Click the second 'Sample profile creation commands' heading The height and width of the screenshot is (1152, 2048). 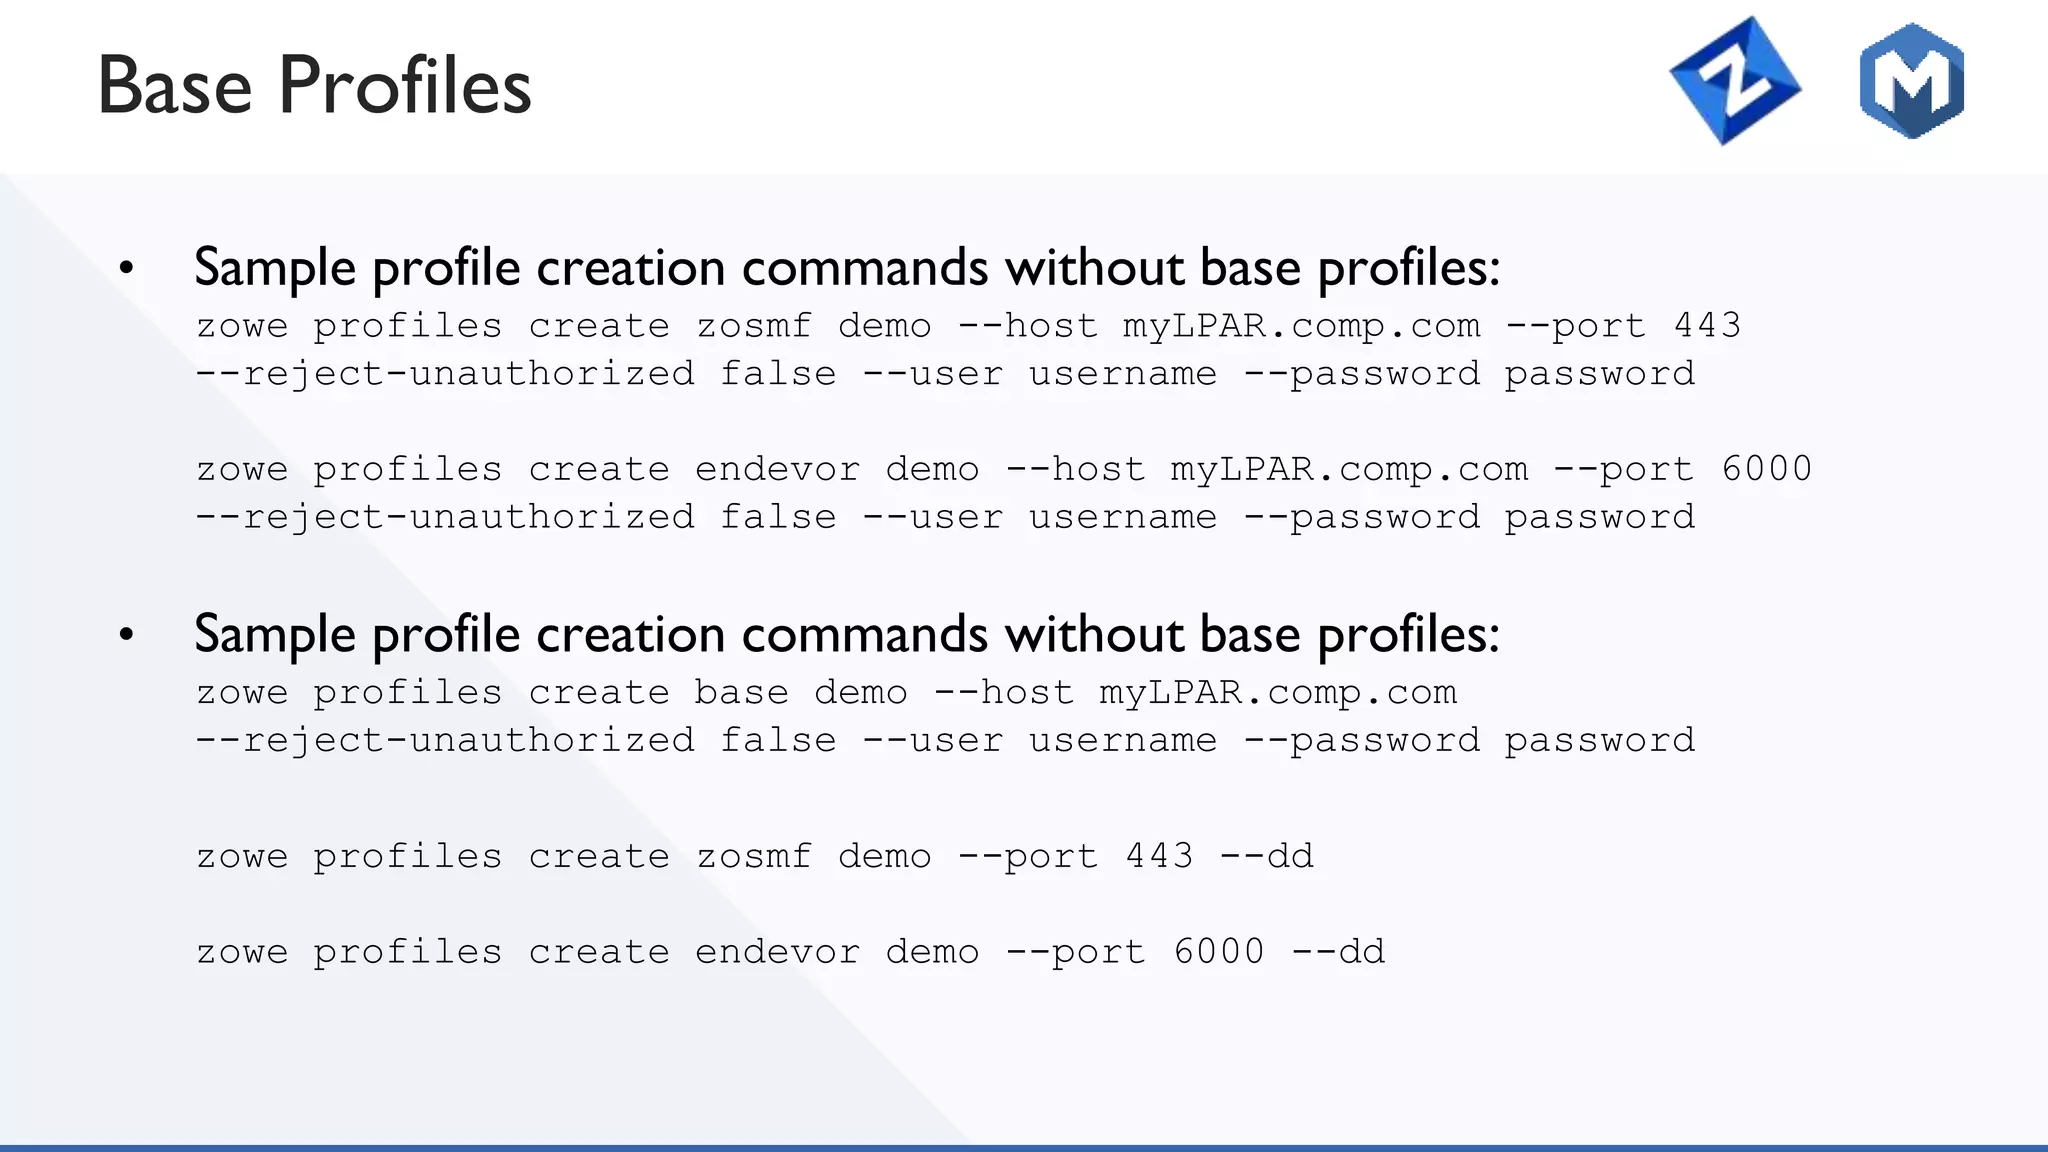point(847,635)
